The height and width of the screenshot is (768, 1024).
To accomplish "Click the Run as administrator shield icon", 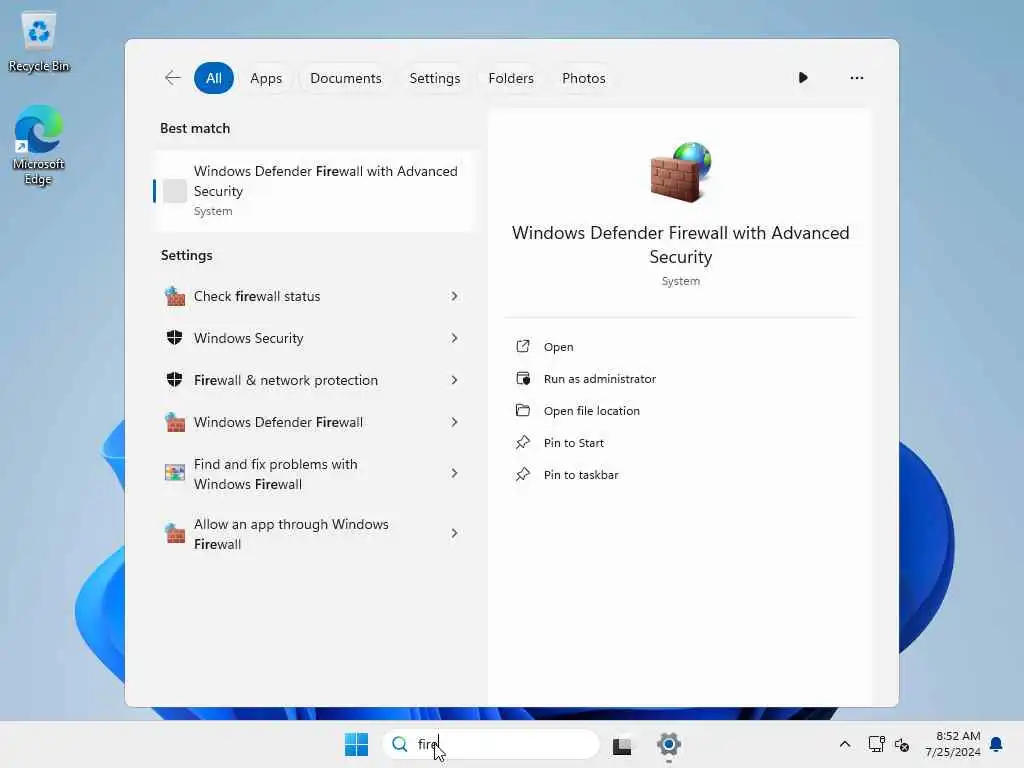I will [522, 378].
